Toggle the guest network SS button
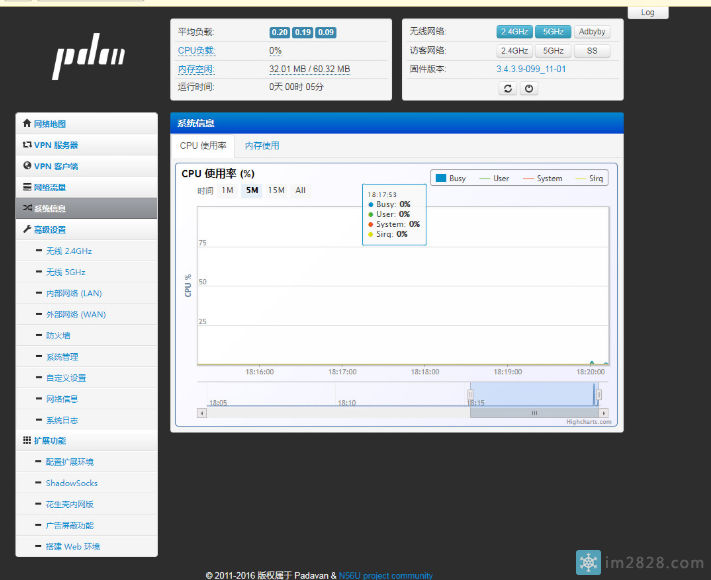 (592, 50)
